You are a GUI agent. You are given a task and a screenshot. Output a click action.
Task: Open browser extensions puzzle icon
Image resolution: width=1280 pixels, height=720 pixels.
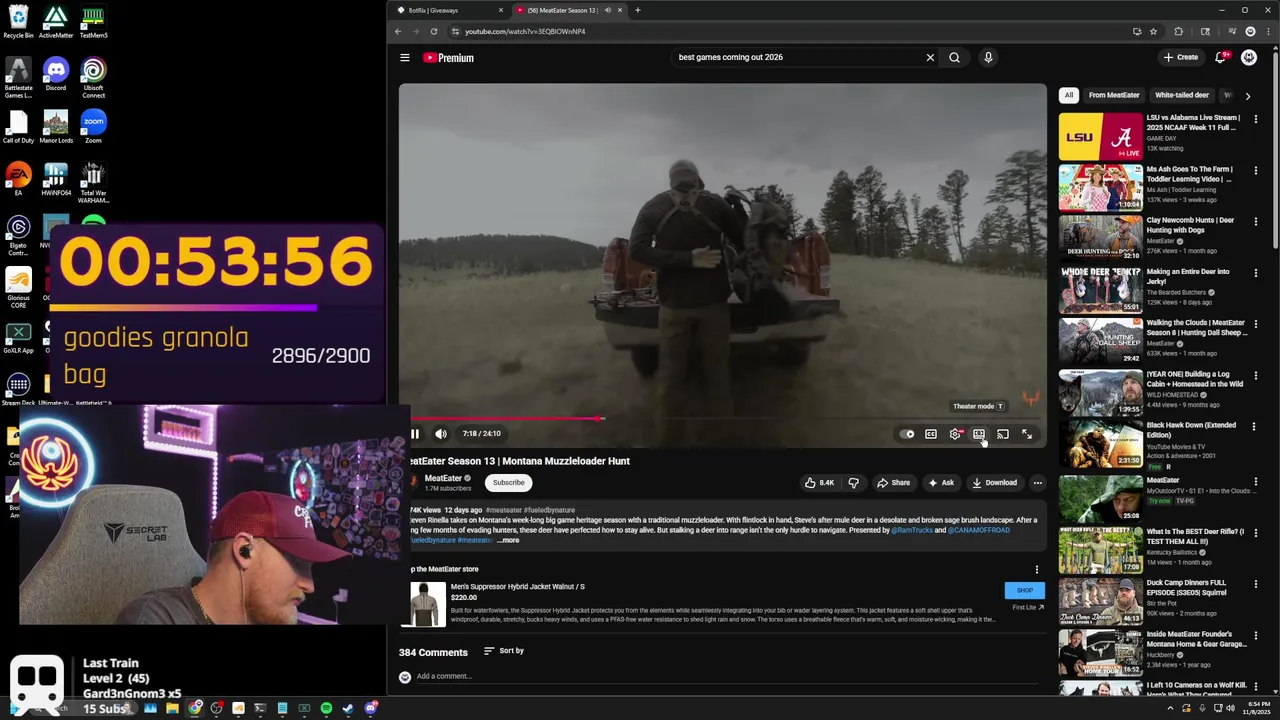click(x=1178, y=32)
